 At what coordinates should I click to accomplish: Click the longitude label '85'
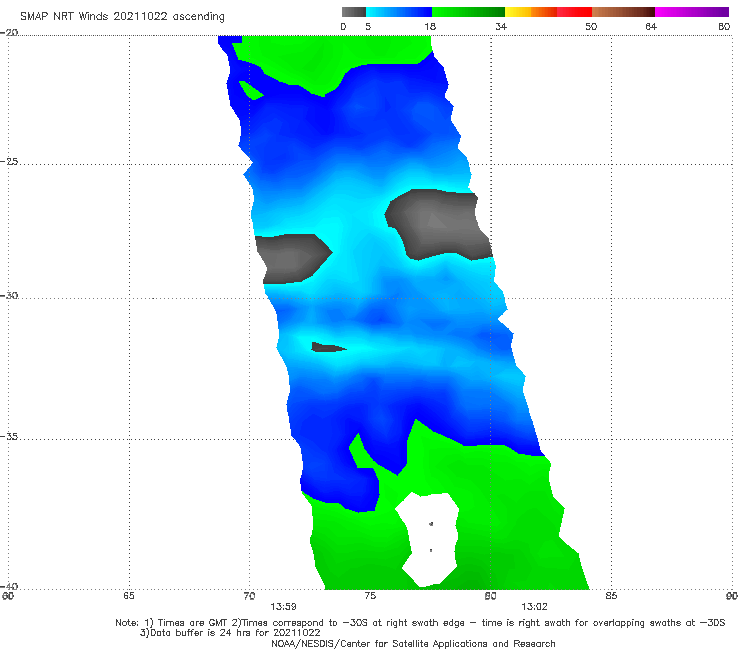tap(611, 596)
